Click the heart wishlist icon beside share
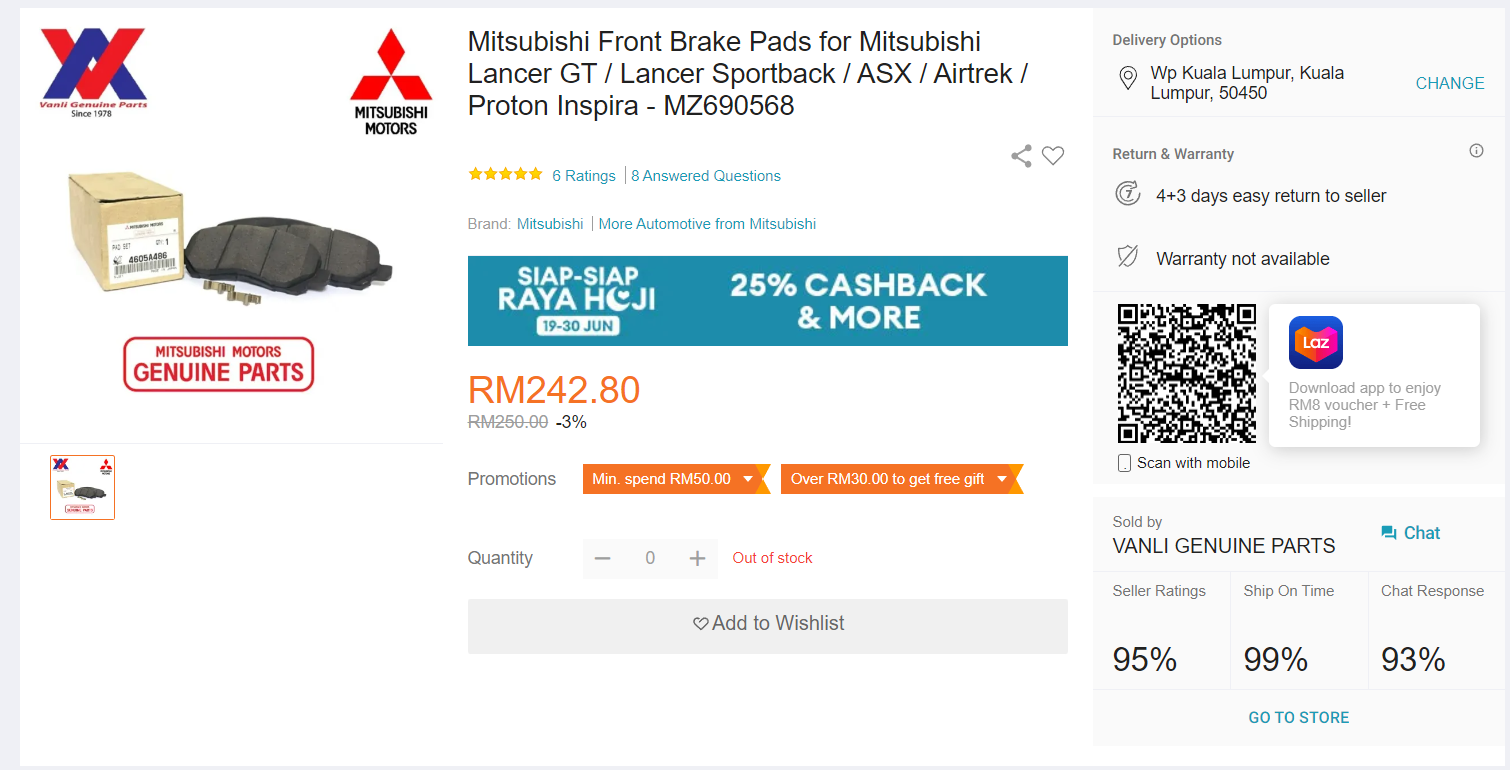Viewport: 1510px width, 770px height. pyautogui.click(x=1053, y=156)
